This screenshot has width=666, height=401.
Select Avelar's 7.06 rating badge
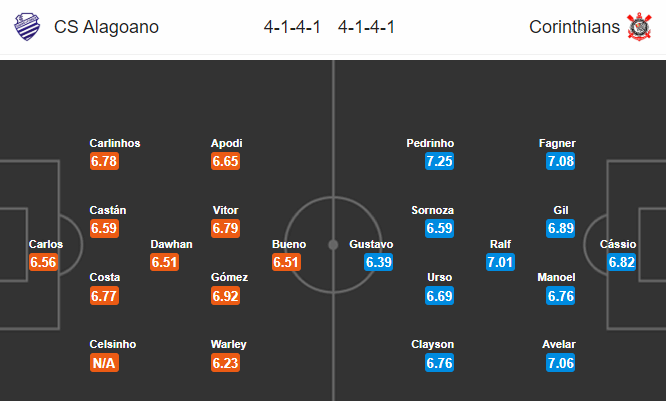tap(561, 363)
